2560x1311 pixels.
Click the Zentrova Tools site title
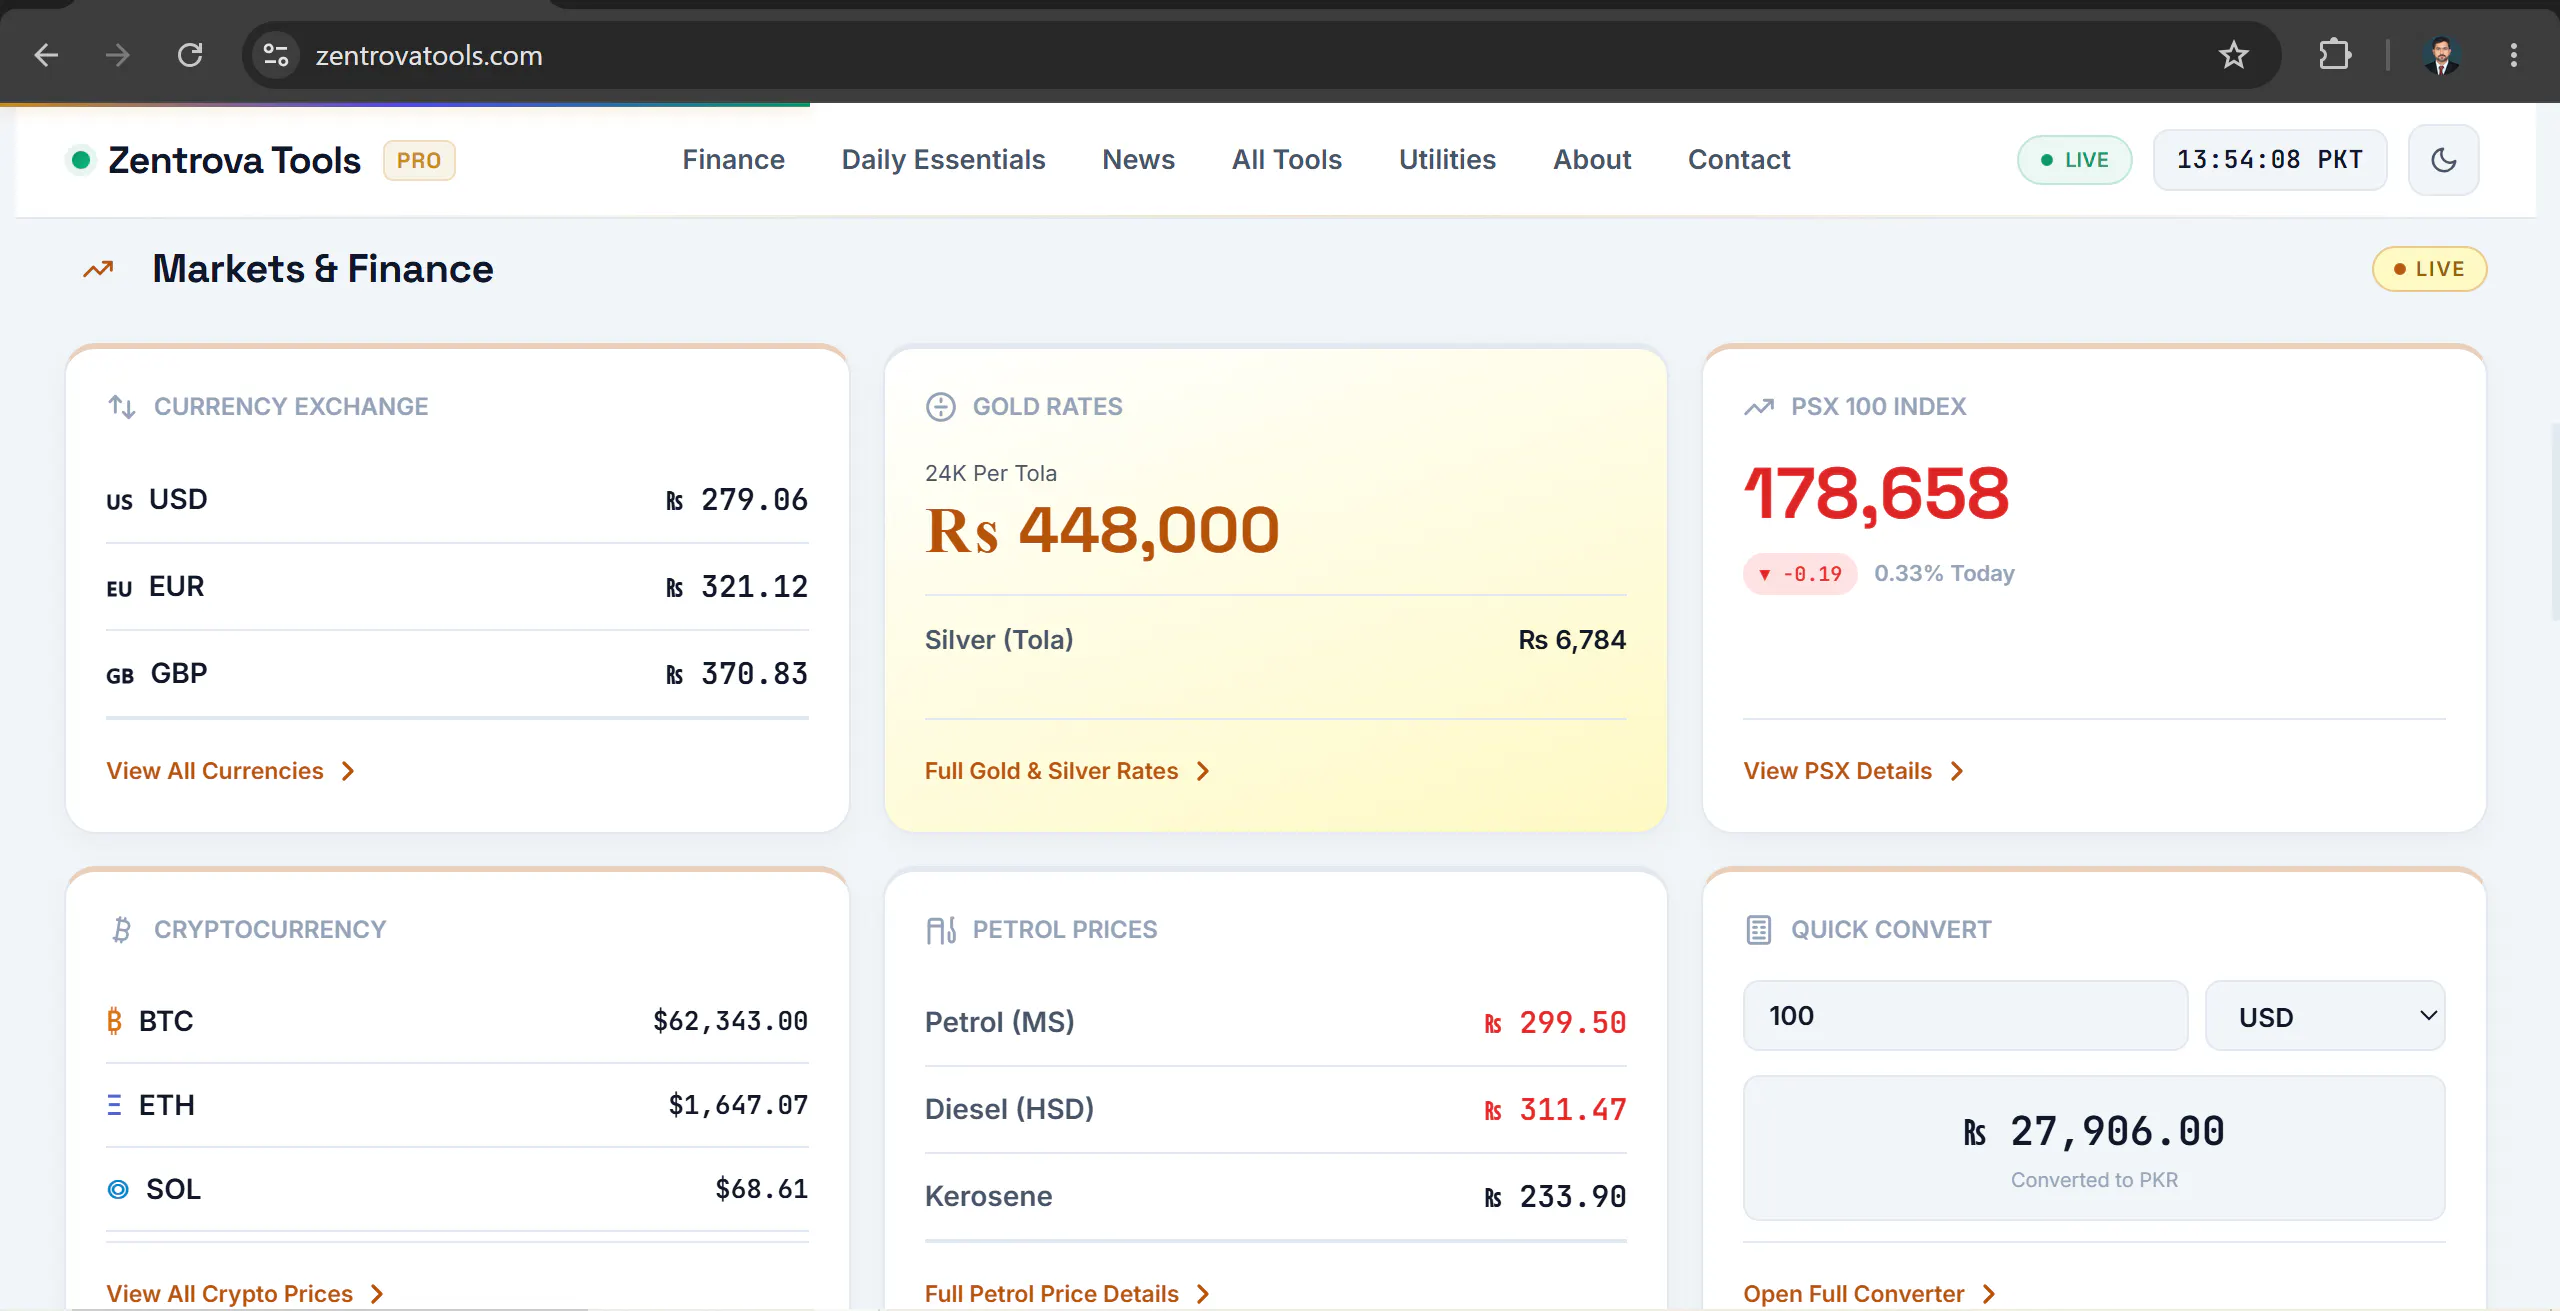(234, 160)
